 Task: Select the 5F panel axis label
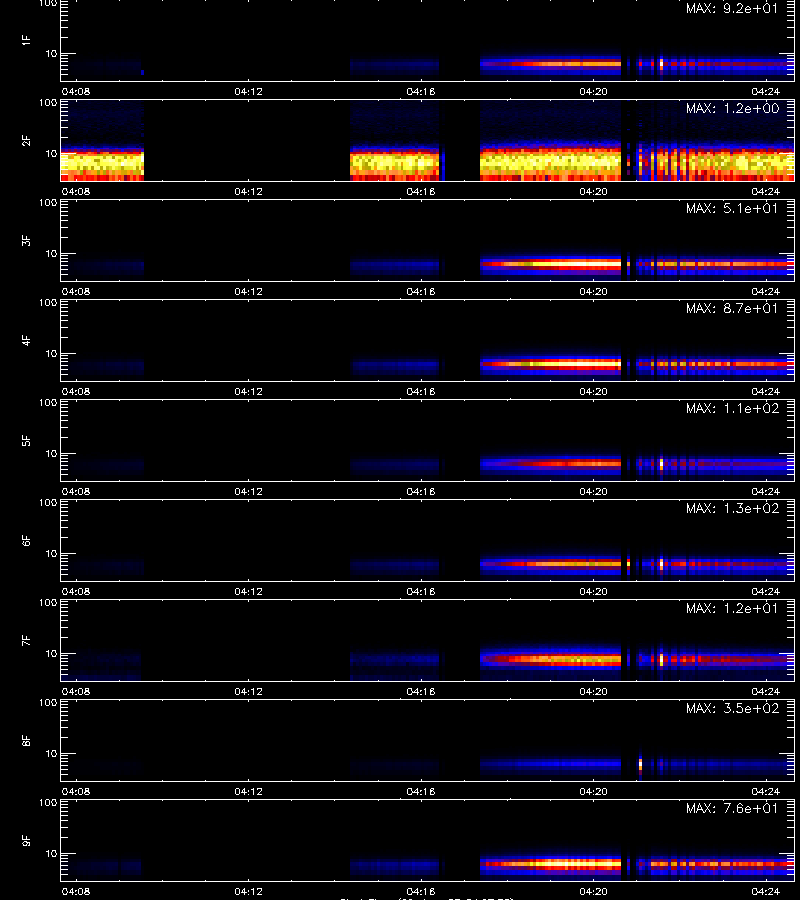26,440
